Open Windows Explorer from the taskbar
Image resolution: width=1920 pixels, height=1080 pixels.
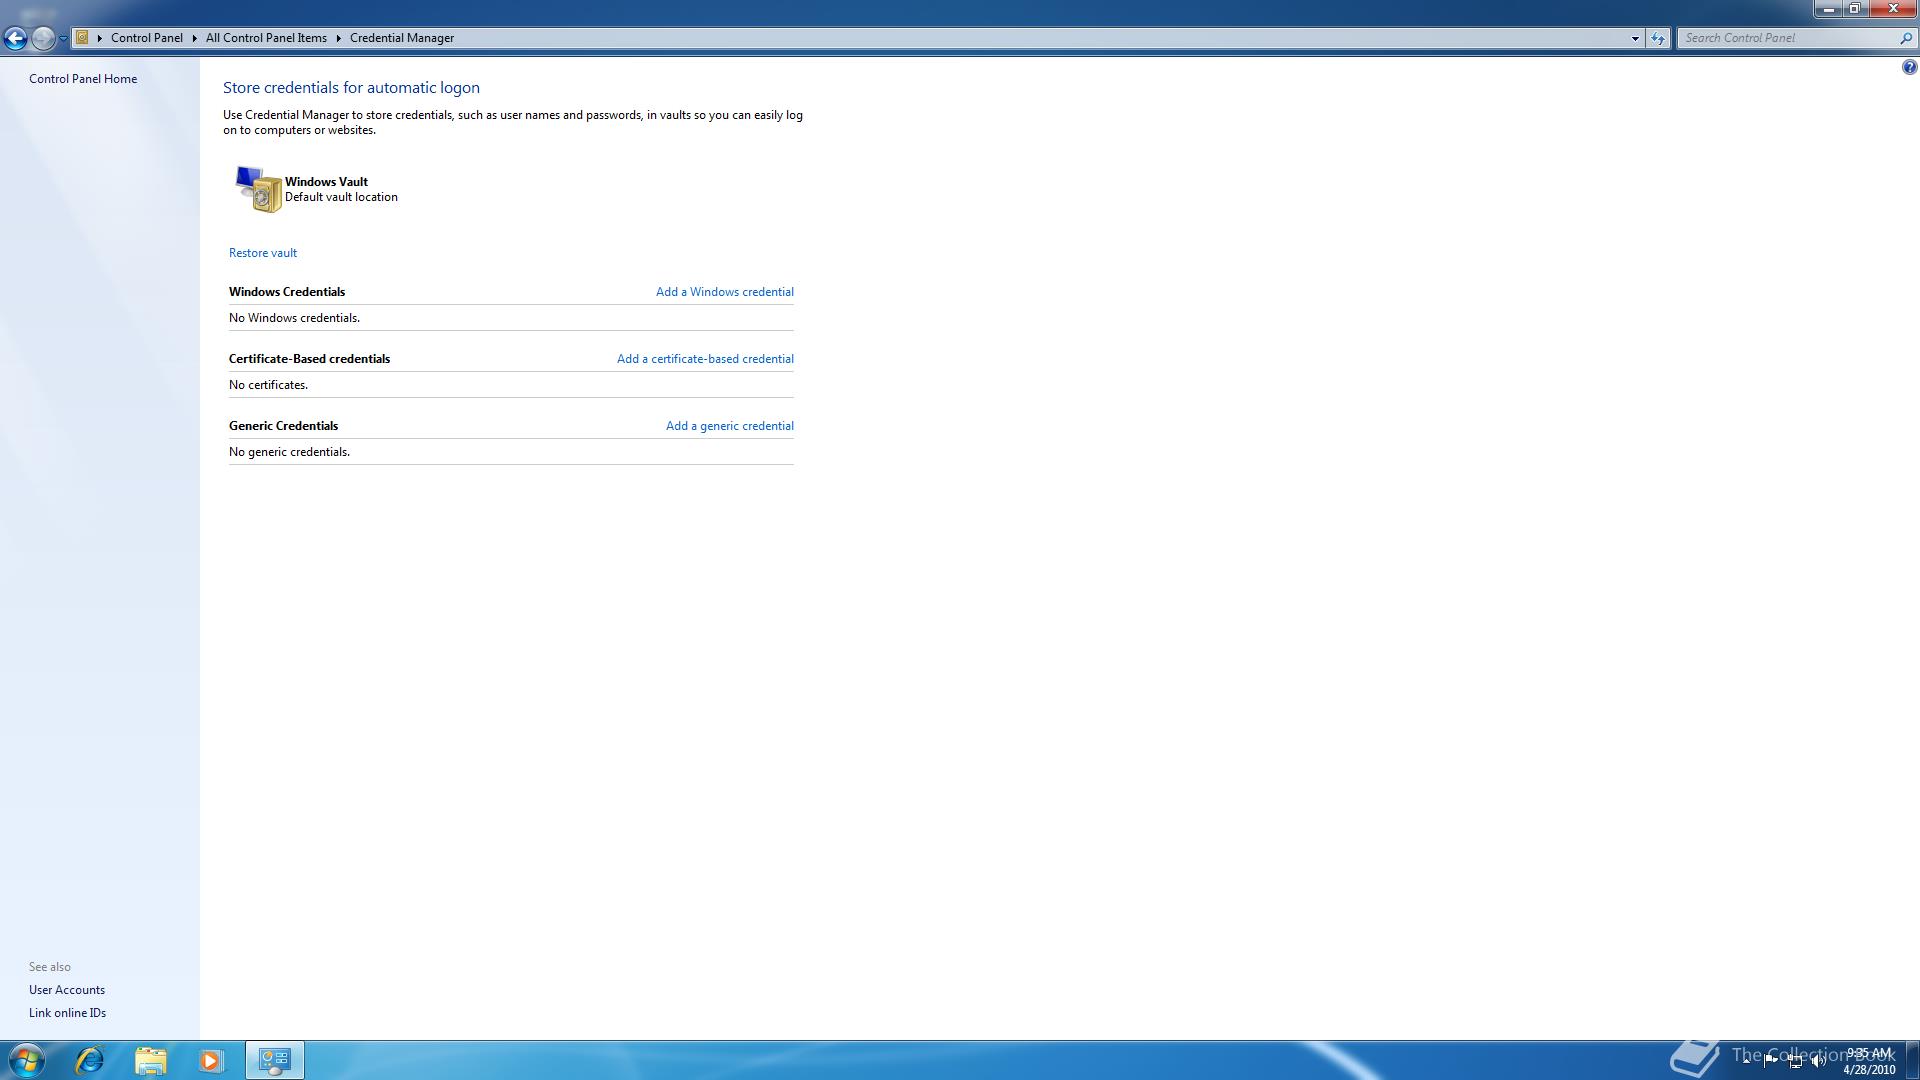(150, 1060)
